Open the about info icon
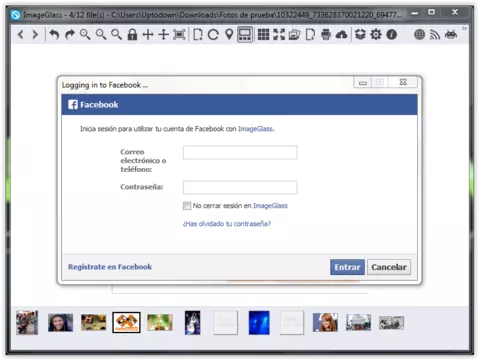Image resolution: width=479 pixels, height=360 pixels. point(392,35)
